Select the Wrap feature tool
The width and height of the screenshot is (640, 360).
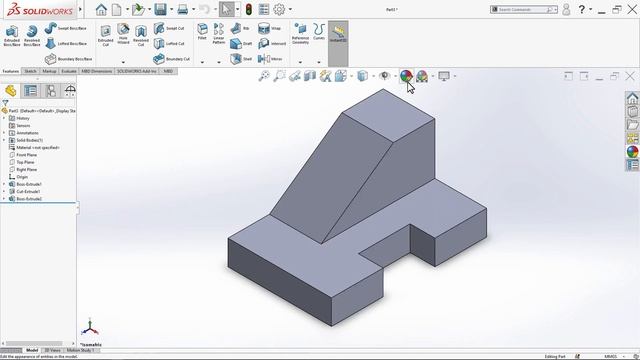point(269,28)
